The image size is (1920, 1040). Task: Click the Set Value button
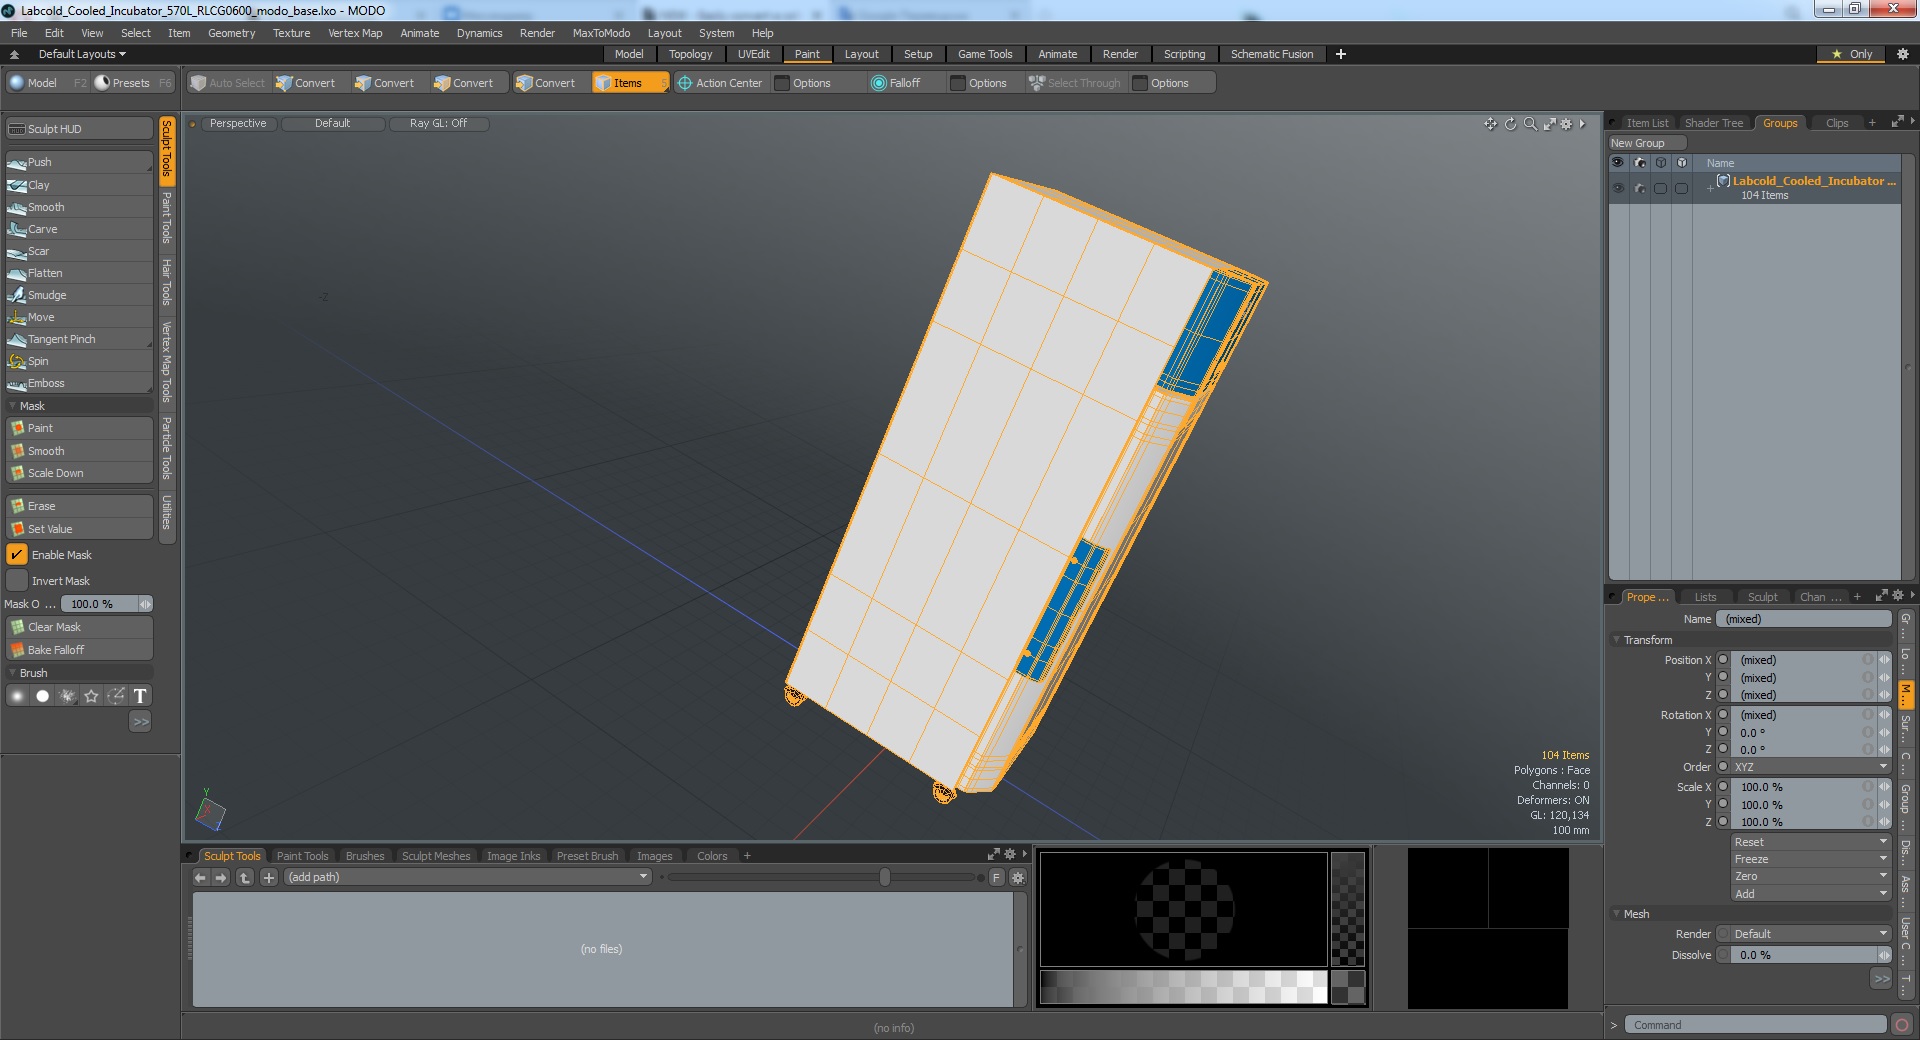(x=79, y=529)
